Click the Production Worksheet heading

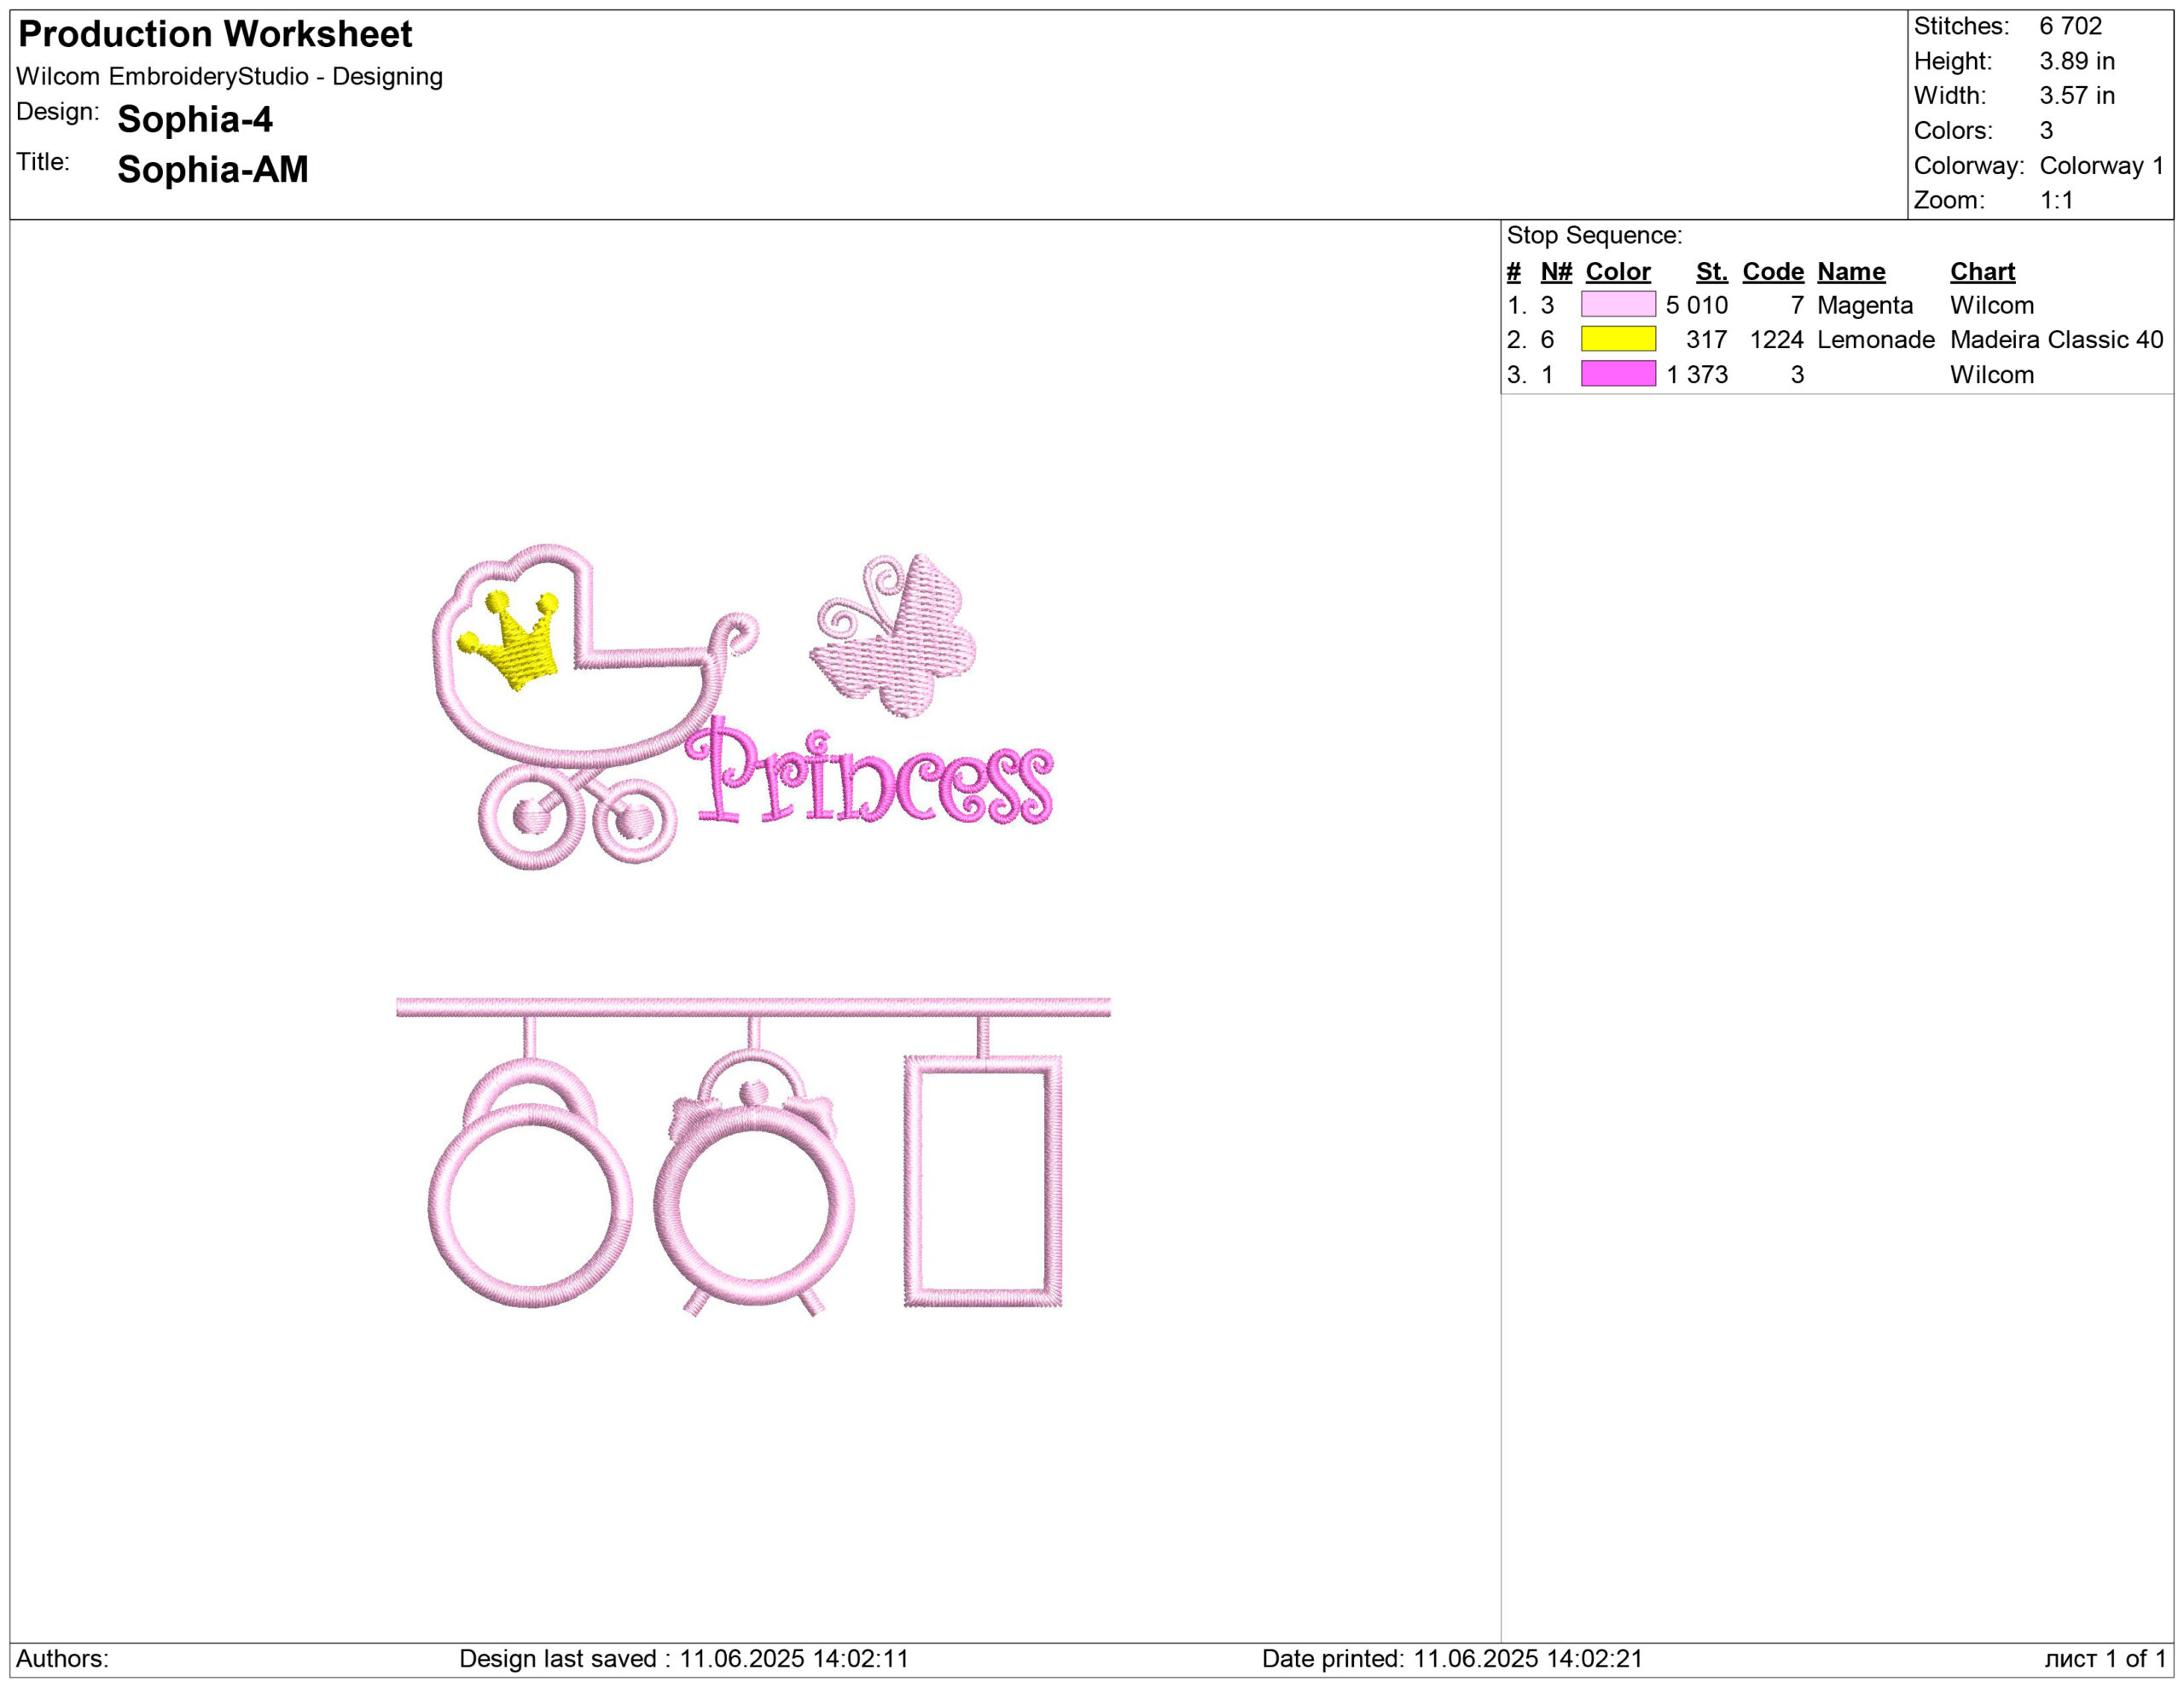point(215,34)
